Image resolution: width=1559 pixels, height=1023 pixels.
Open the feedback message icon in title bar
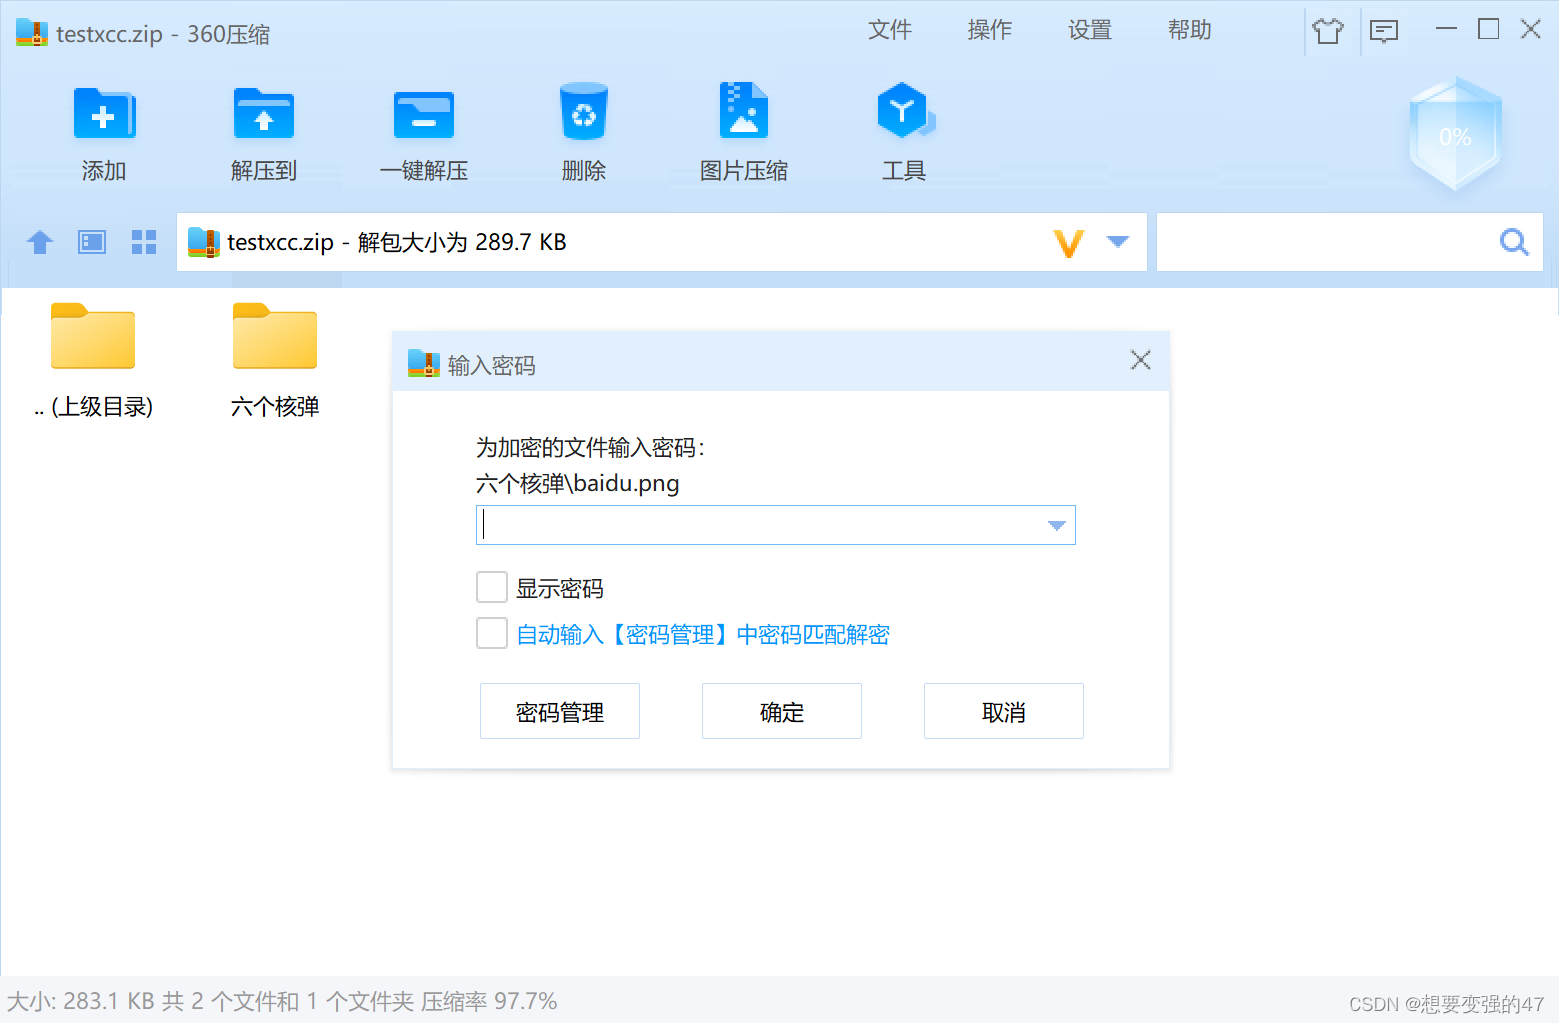click(1384, 31)
